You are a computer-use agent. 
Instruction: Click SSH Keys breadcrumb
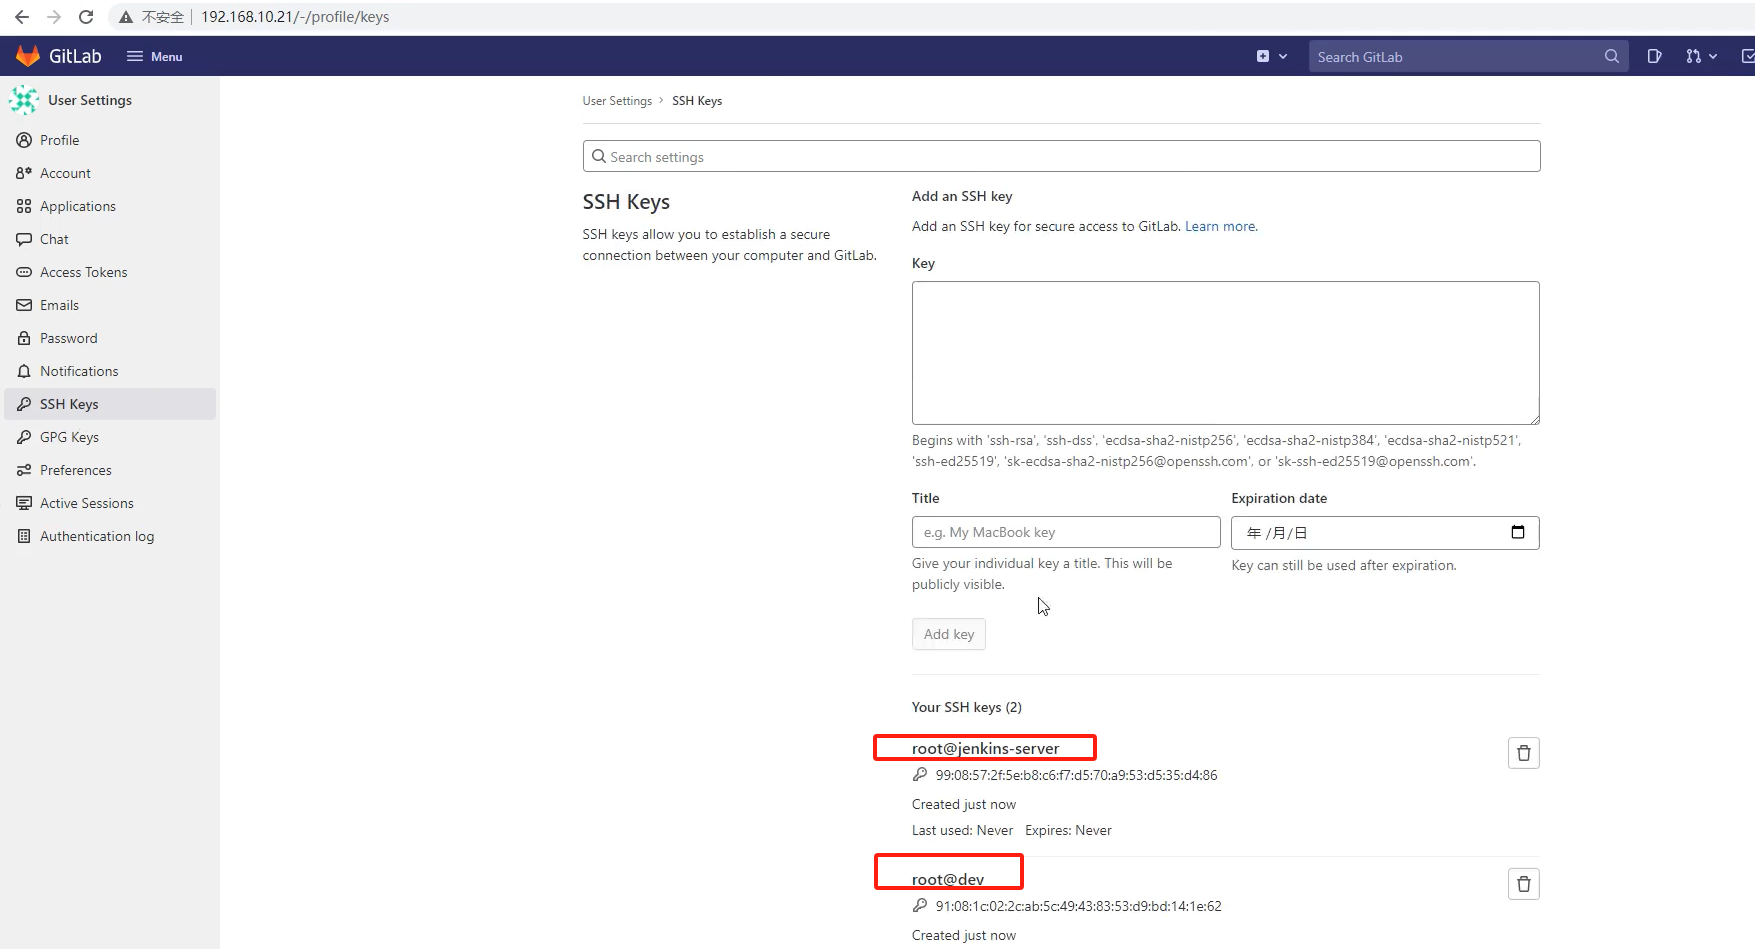click(x=697, y=101)
